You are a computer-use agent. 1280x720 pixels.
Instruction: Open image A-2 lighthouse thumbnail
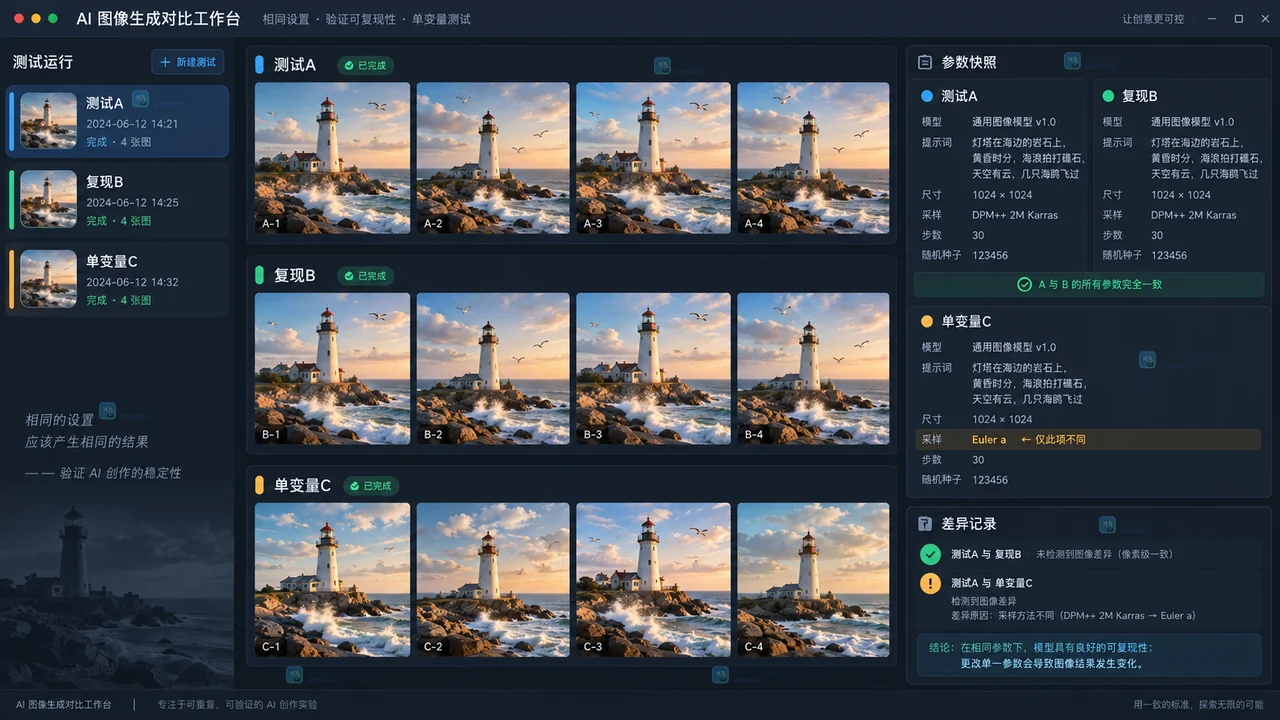point(493,158)
